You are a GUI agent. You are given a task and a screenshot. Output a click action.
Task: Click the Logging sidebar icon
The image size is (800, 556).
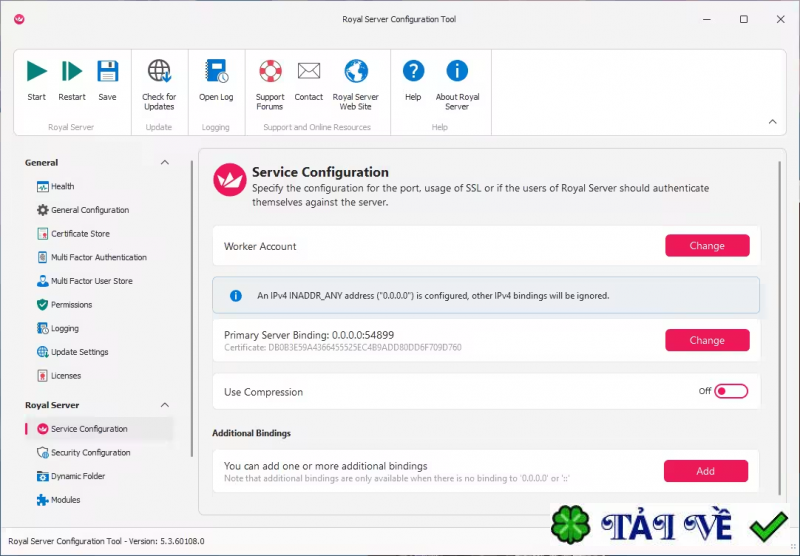tap(42, 328)
